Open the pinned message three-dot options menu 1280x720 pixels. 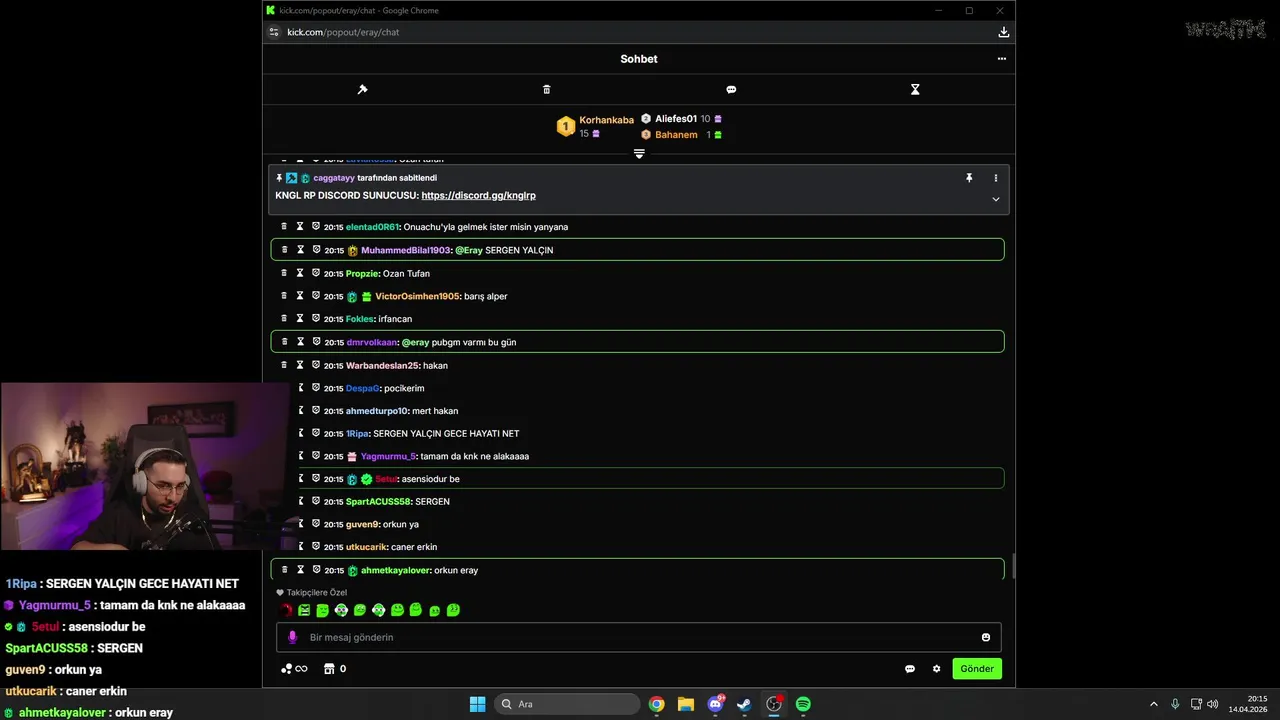point(995,178)
